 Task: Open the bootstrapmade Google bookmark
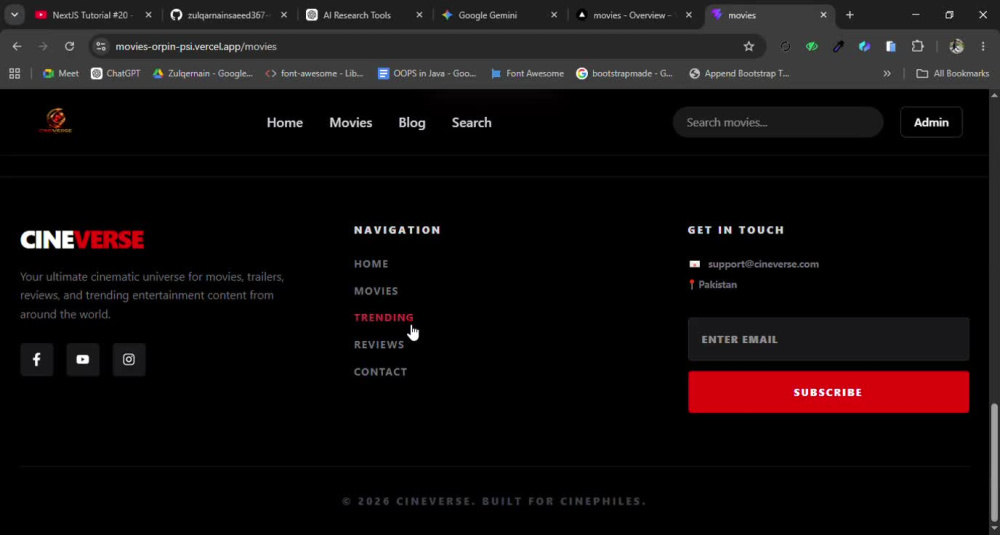624,73
